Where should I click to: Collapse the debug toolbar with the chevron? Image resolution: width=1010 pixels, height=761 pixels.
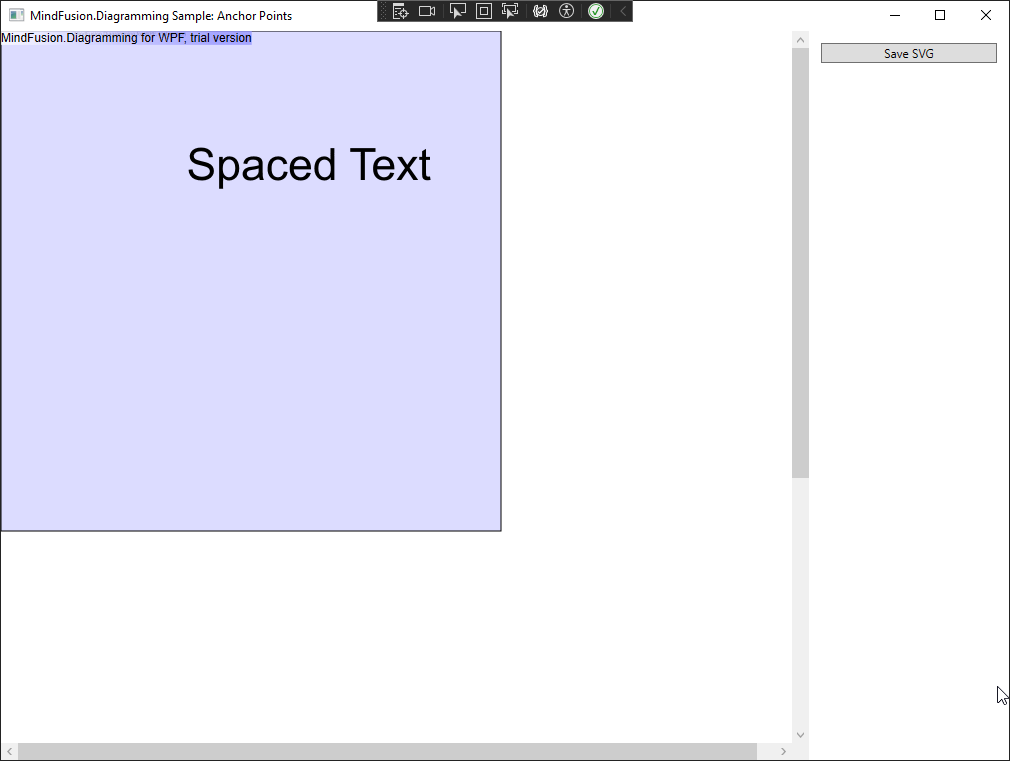click(x=623, y=11)
